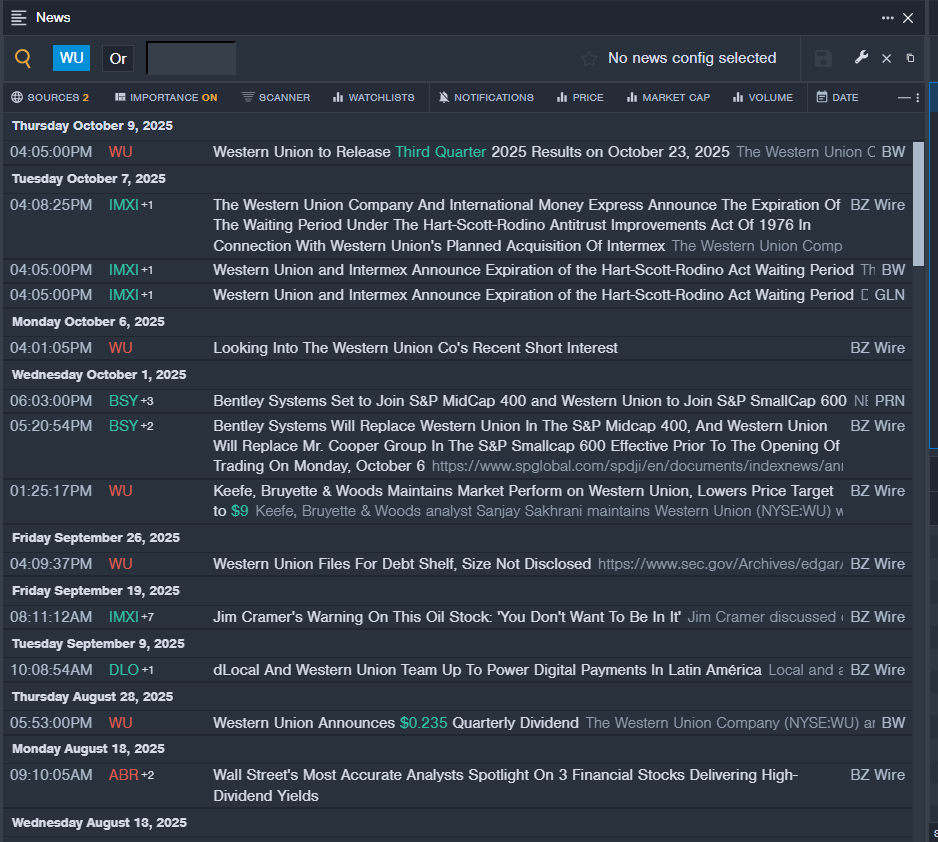938x842 pixels.
Task: Click the copy window icon in toolbar
Action: (x=910, y=59)
